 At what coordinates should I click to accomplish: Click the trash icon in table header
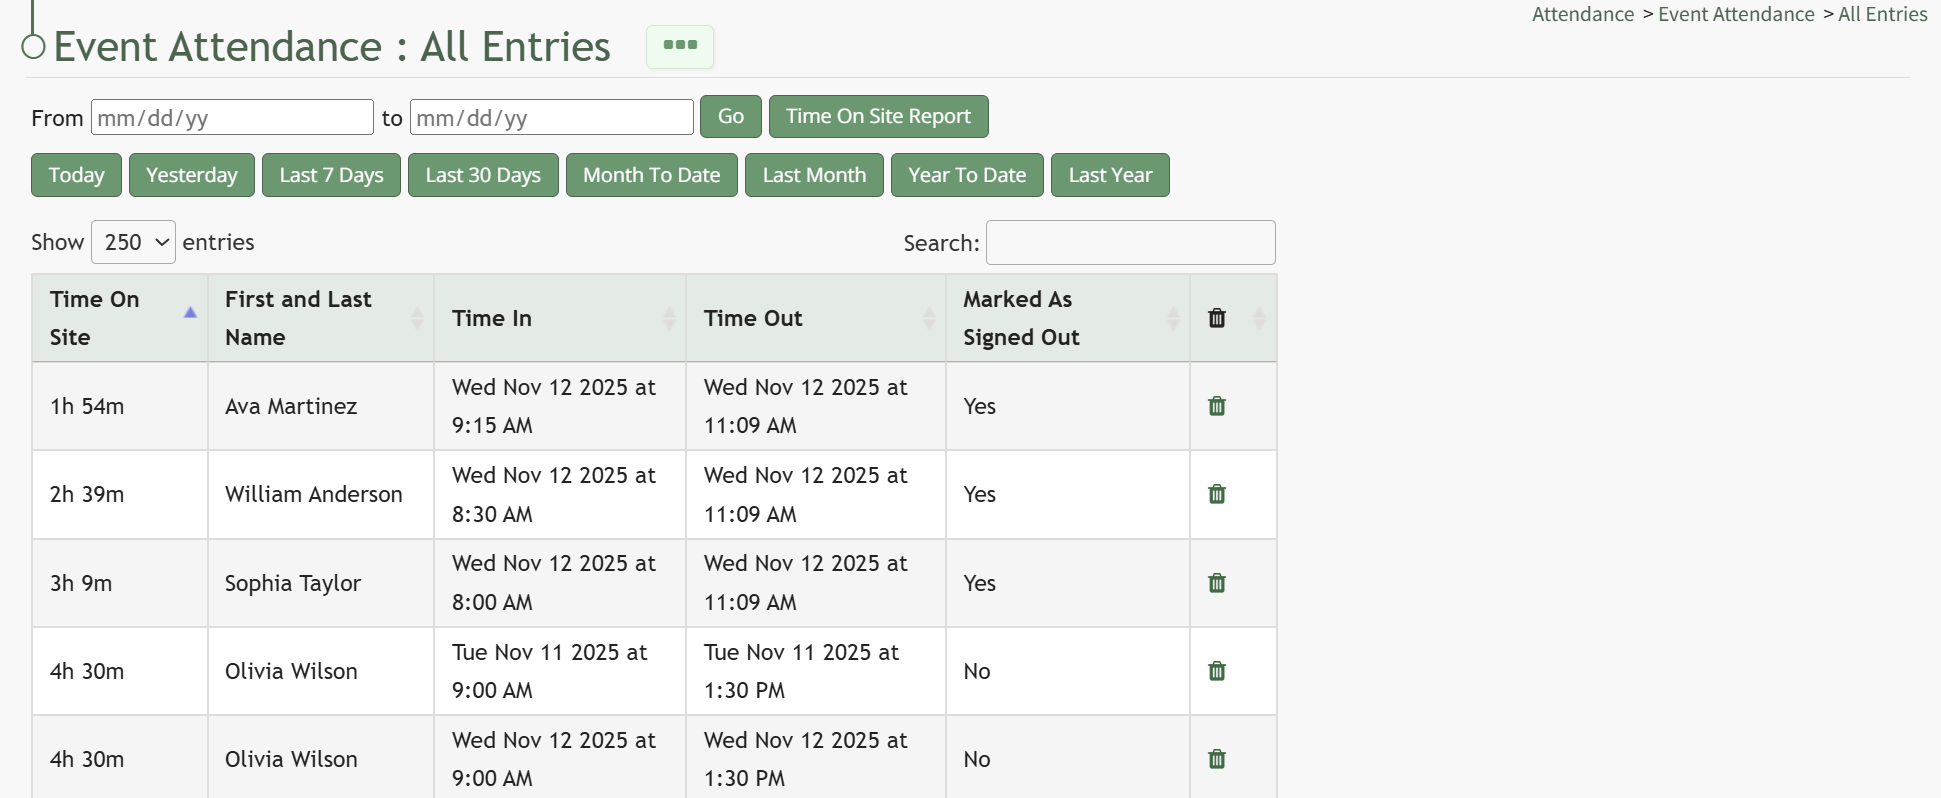tap(1217, 318)
